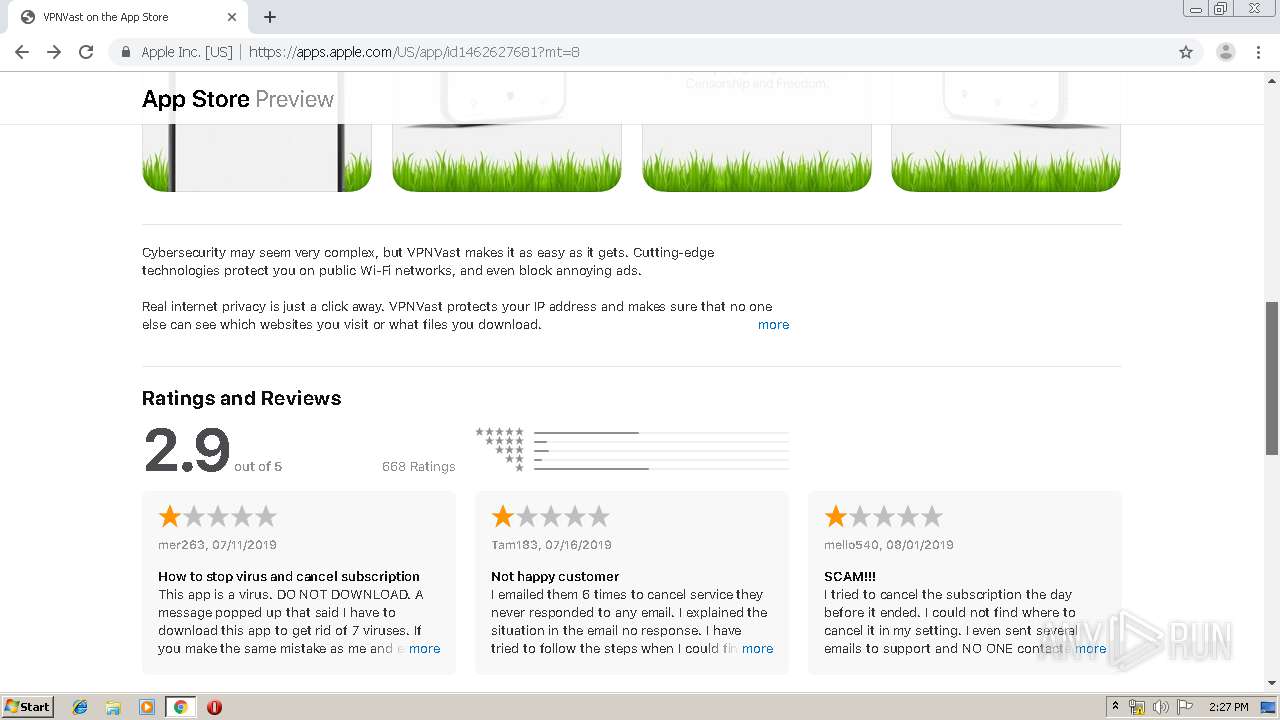Open Windows Explorer folder from the taskbar
This screenshot has height=720, width=1280.
tap(113, 707)
